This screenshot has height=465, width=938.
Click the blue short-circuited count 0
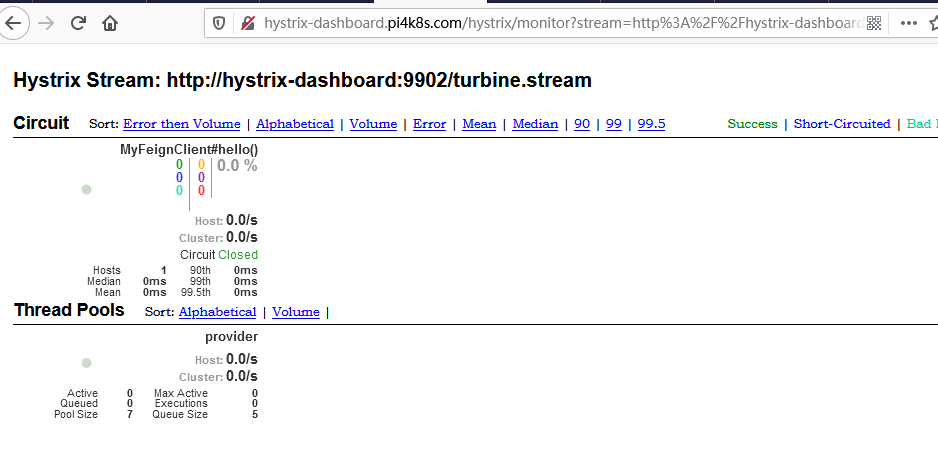179,178
